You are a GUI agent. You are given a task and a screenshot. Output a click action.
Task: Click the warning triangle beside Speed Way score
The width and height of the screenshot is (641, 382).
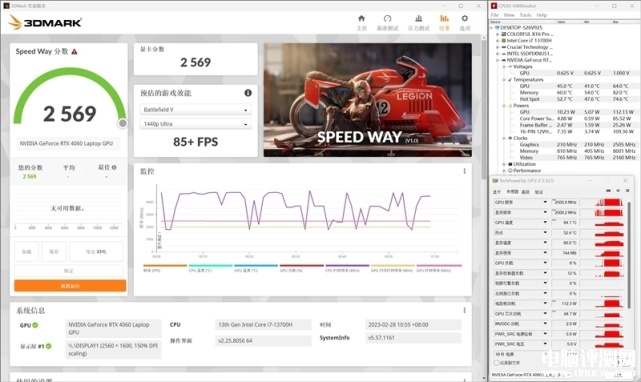pyautogui.click(x=74, y=52)
